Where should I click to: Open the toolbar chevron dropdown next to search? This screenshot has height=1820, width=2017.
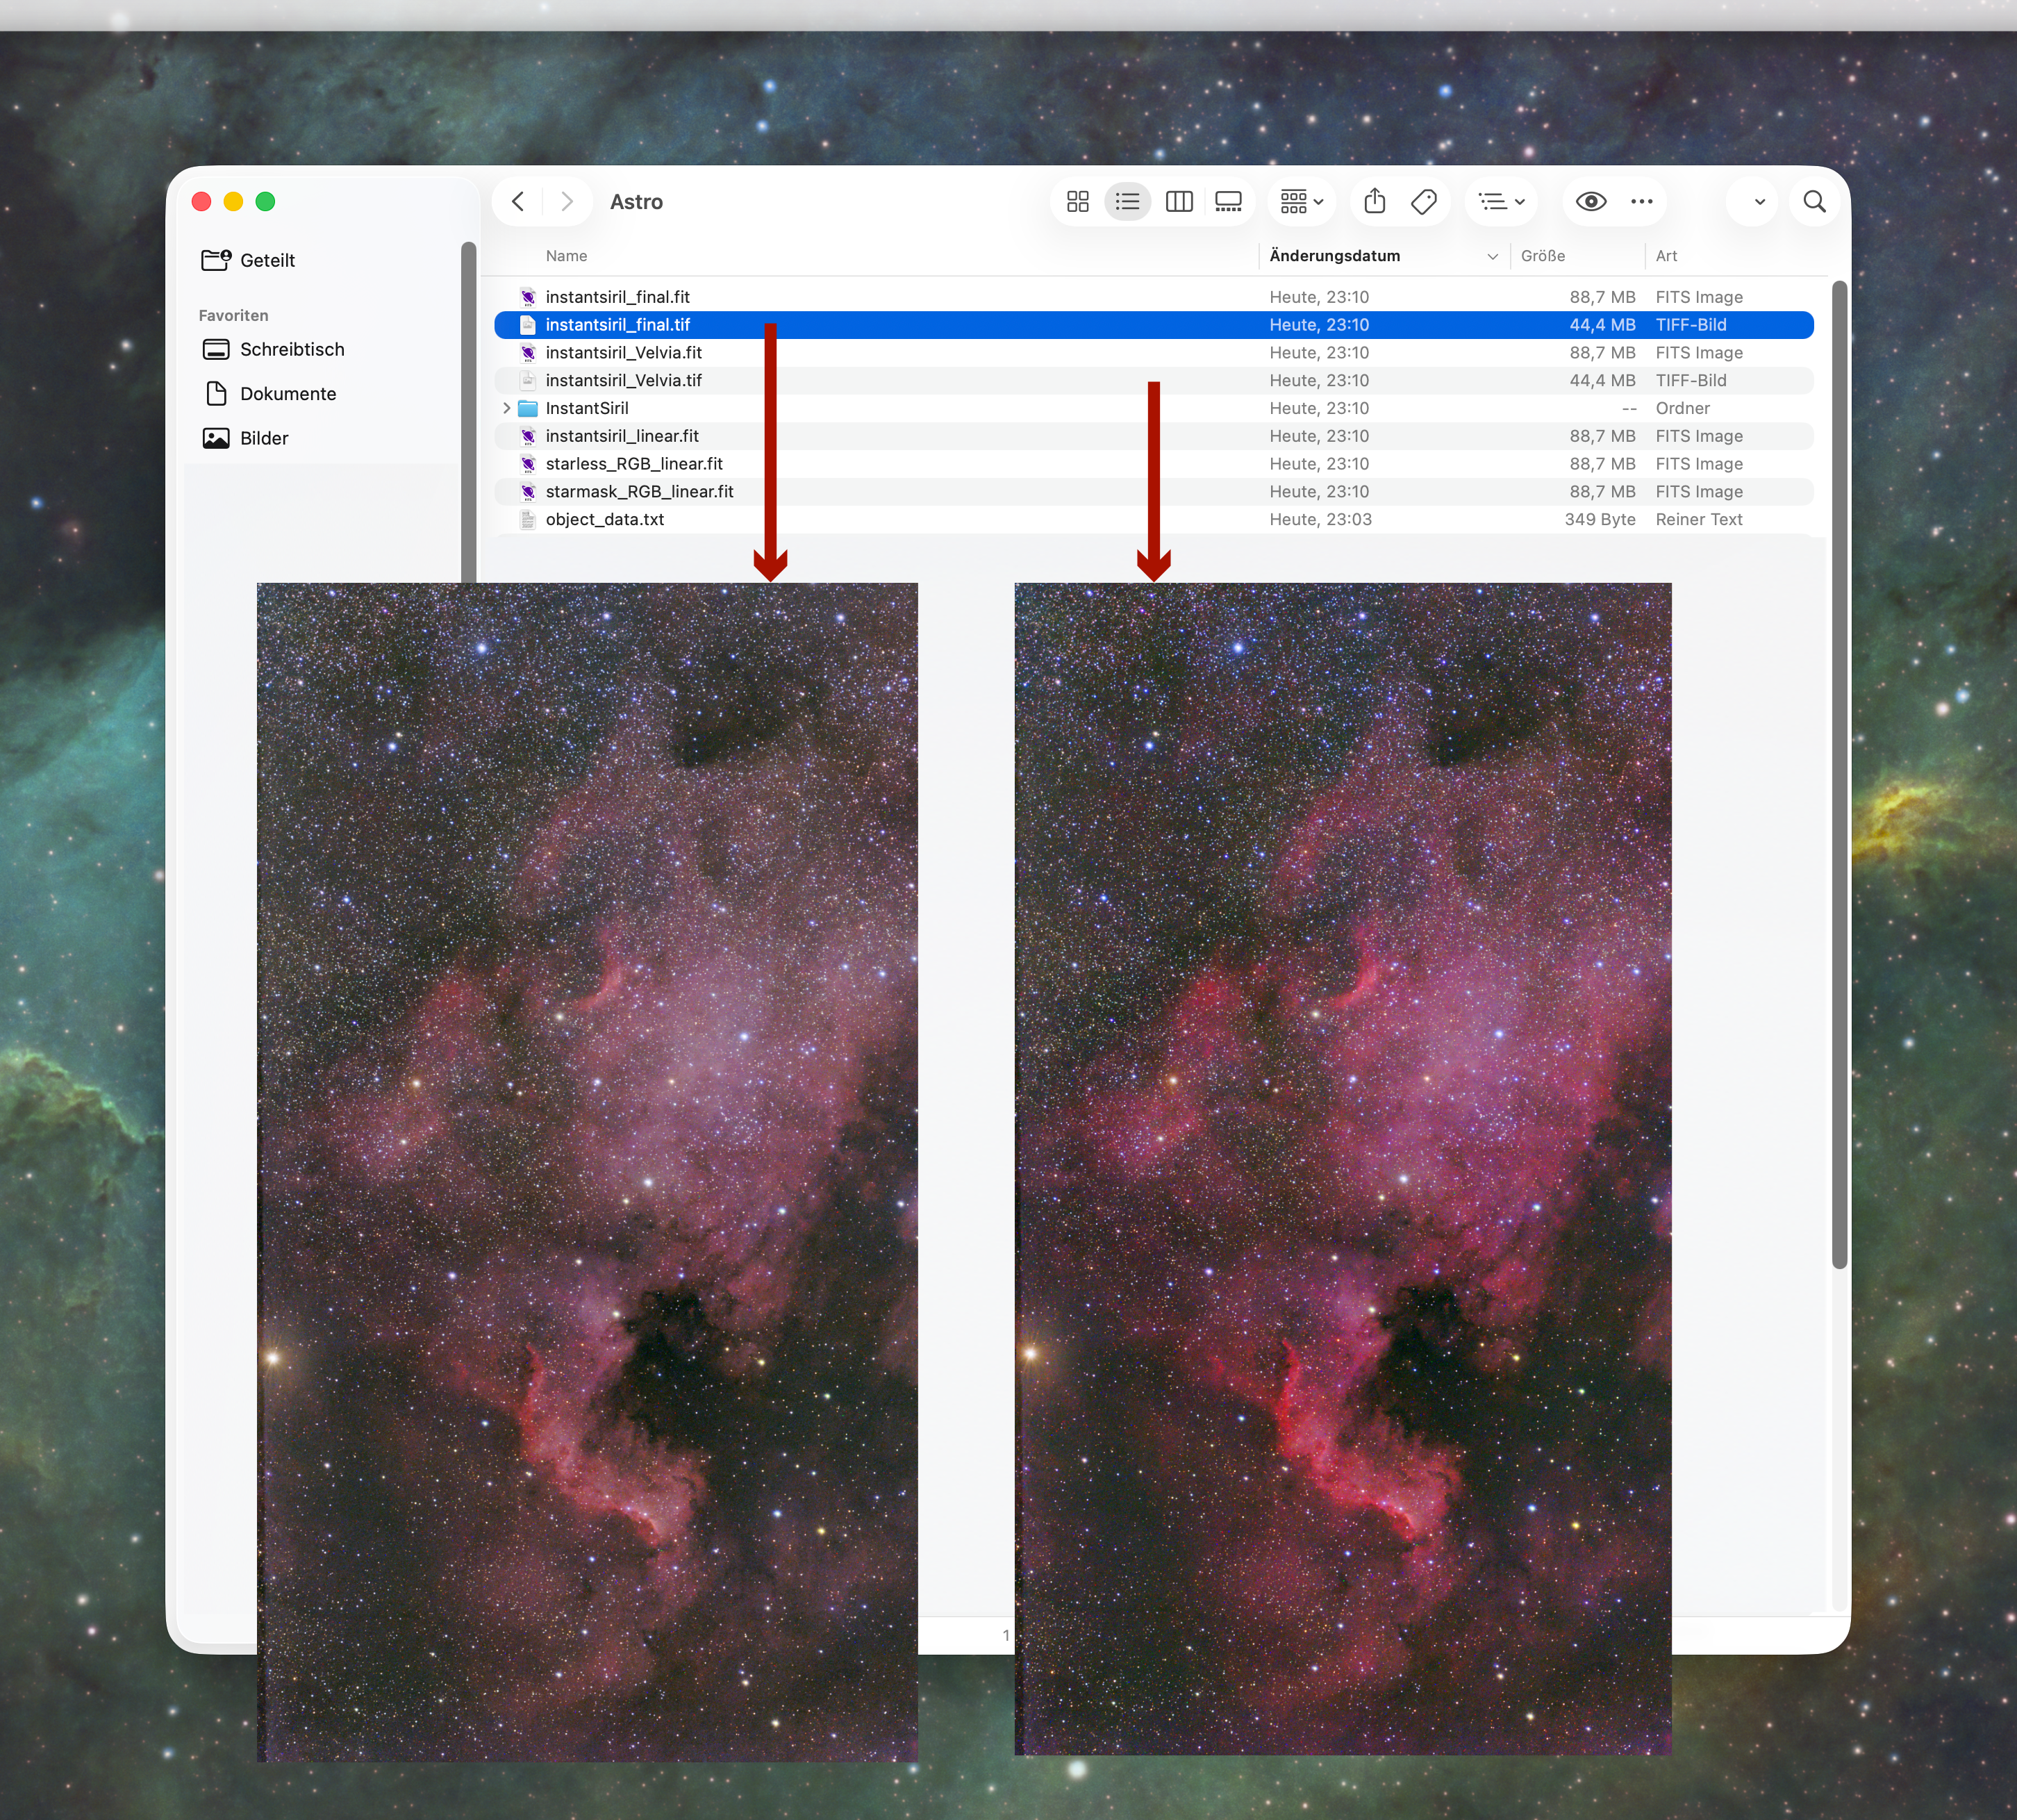point(1759,202)
